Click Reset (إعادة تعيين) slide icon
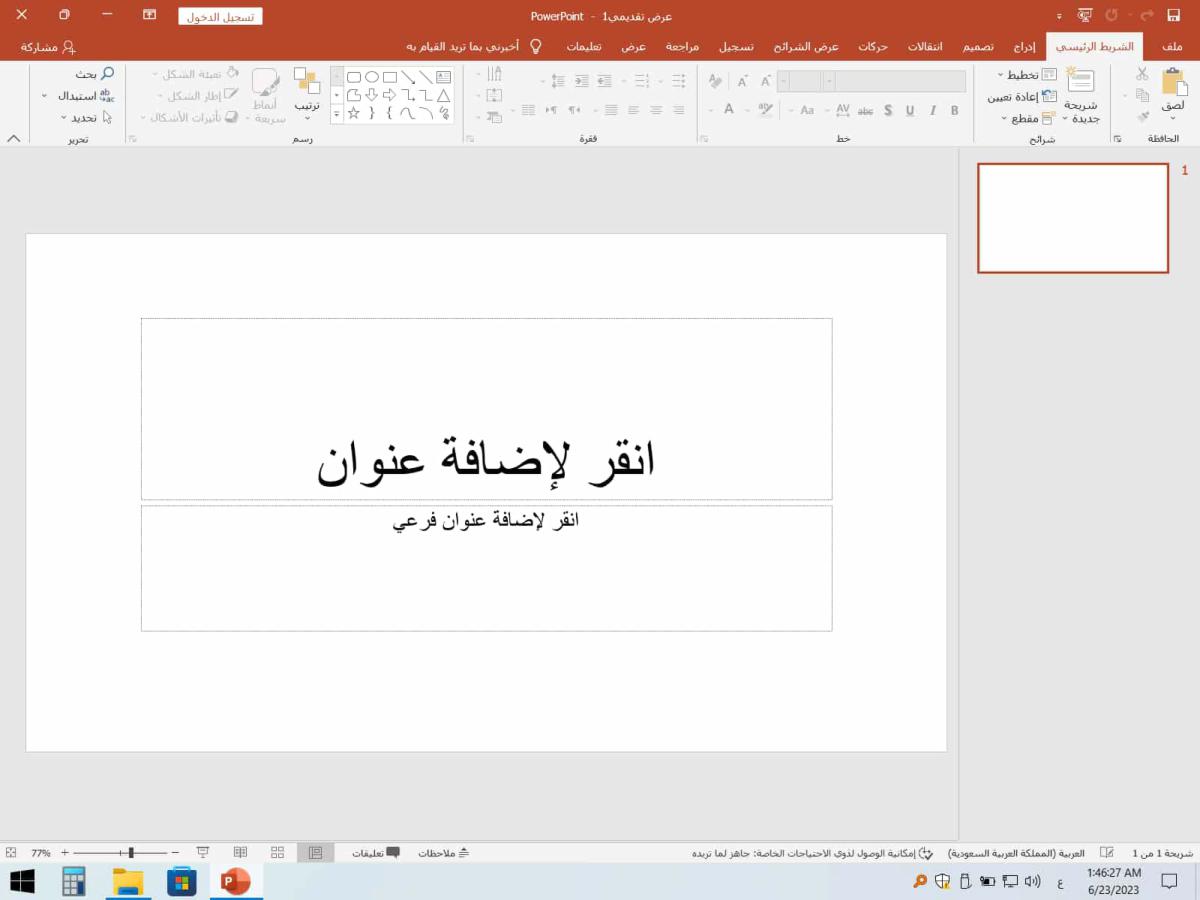1200x900 pixels. click(x=1048, y=96)
